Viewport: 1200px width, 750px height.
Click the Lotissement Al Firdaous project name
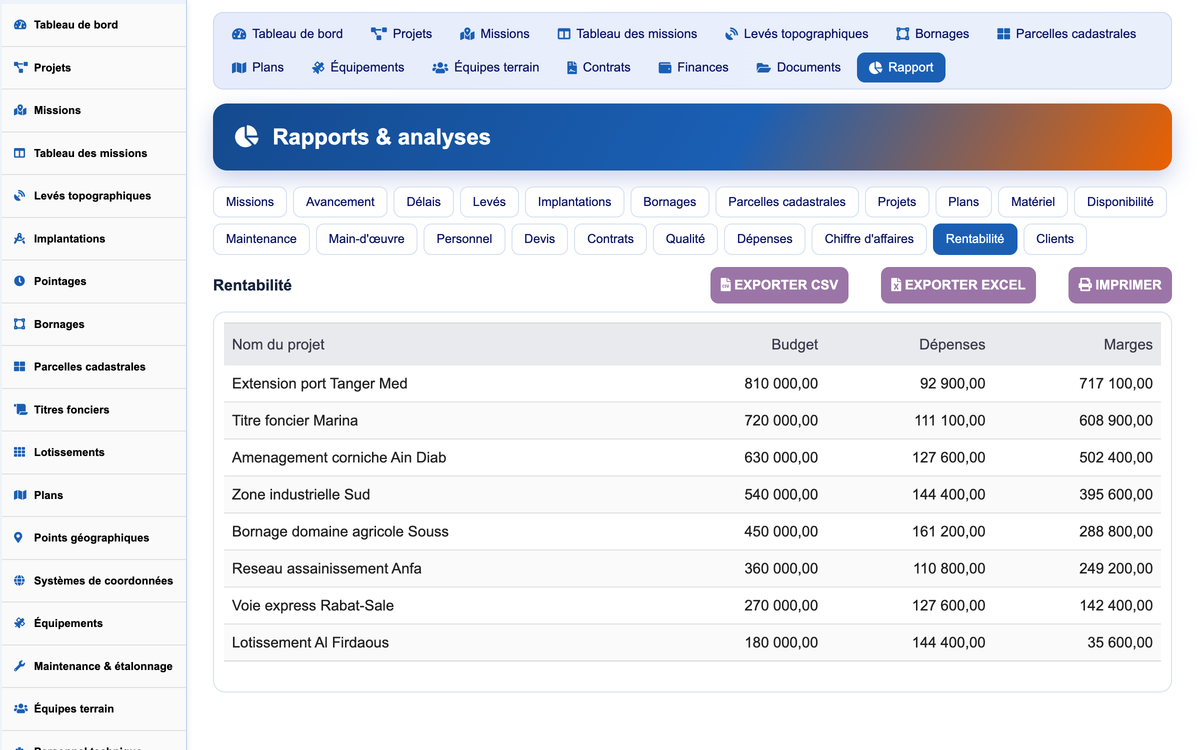point(310,642)
